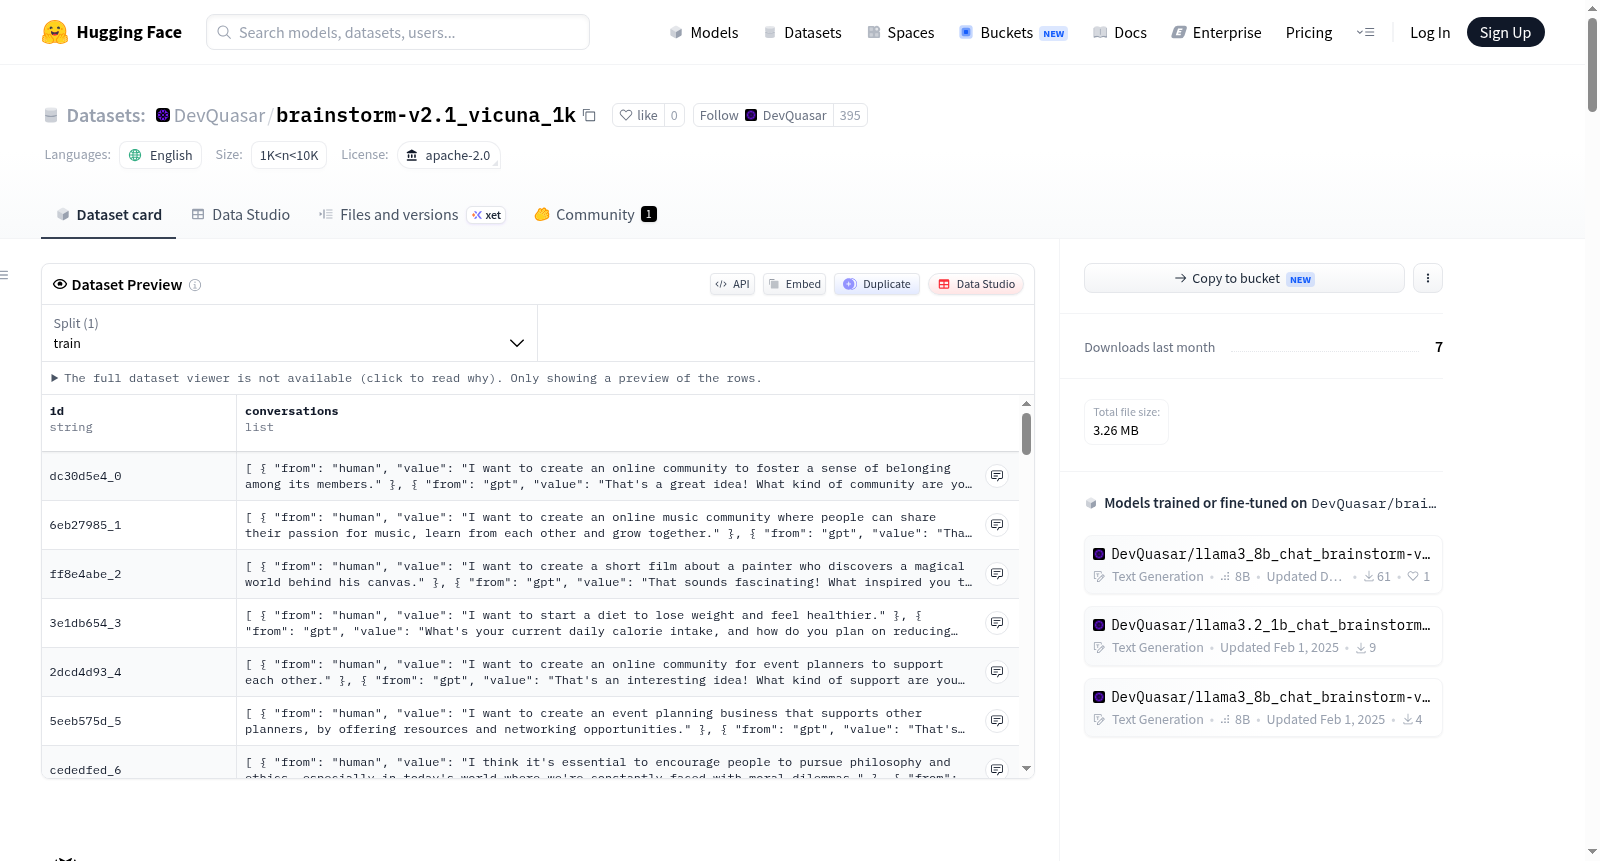Open conversation viewer for row 2dcd4d93_4
Viewport: 1600px width, 861px height.
point(997,672)
